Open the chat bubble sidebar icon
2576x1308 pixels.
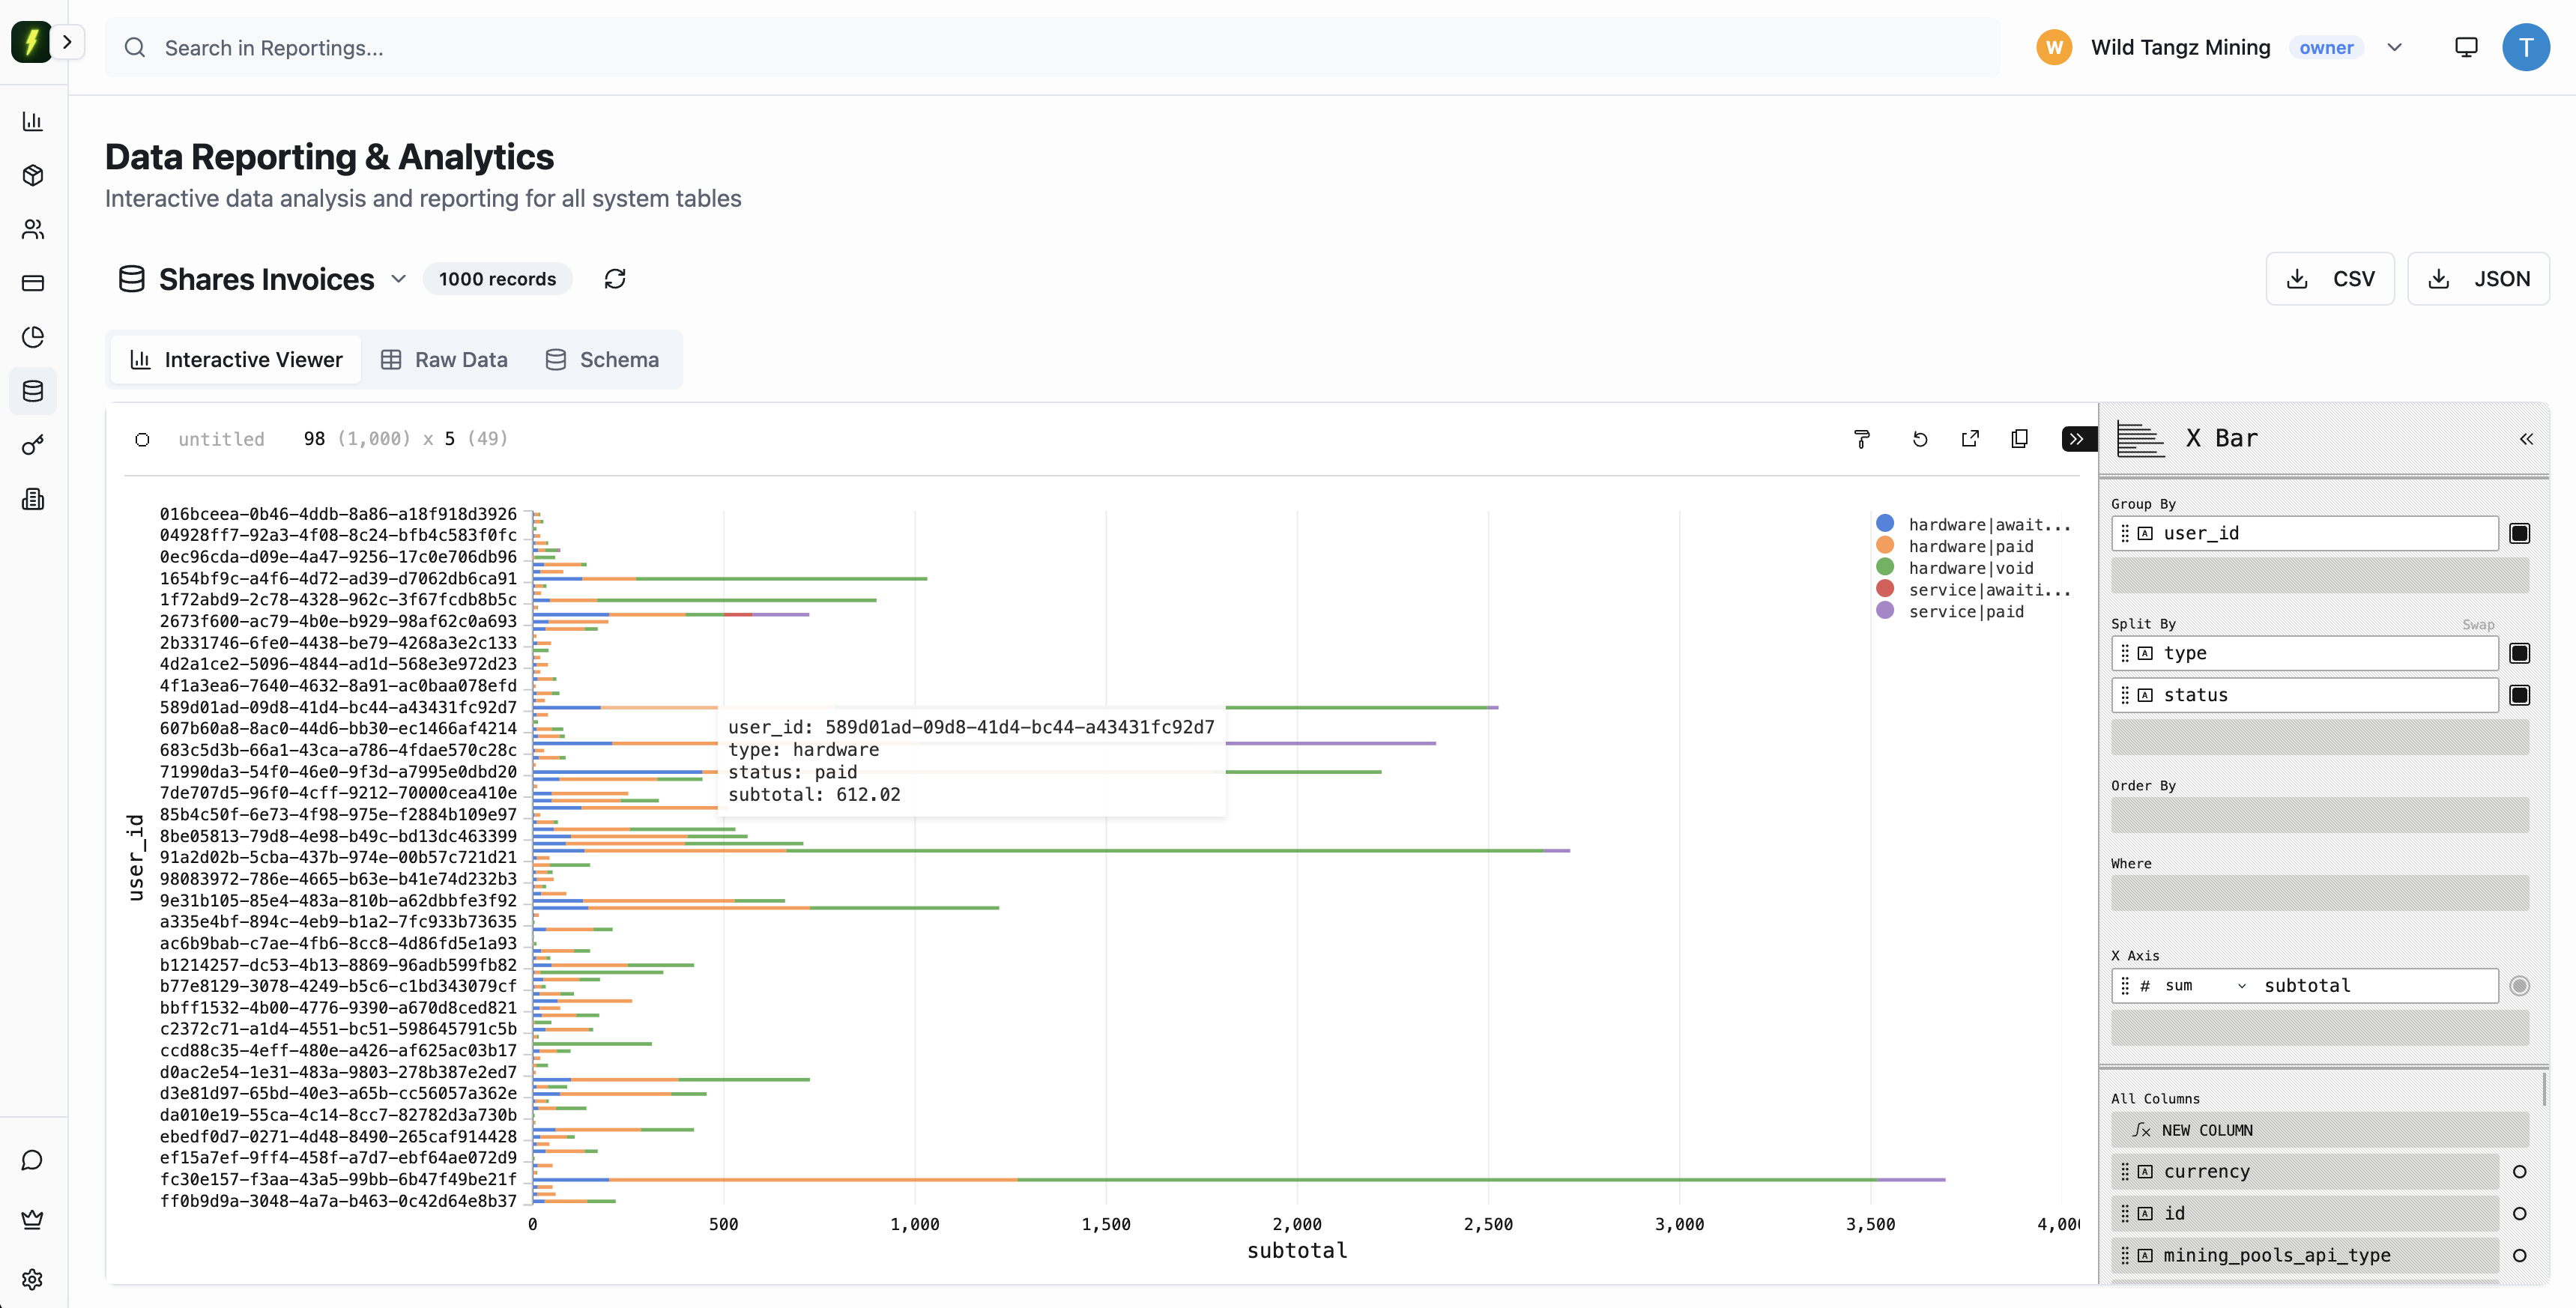[33, 1160]
